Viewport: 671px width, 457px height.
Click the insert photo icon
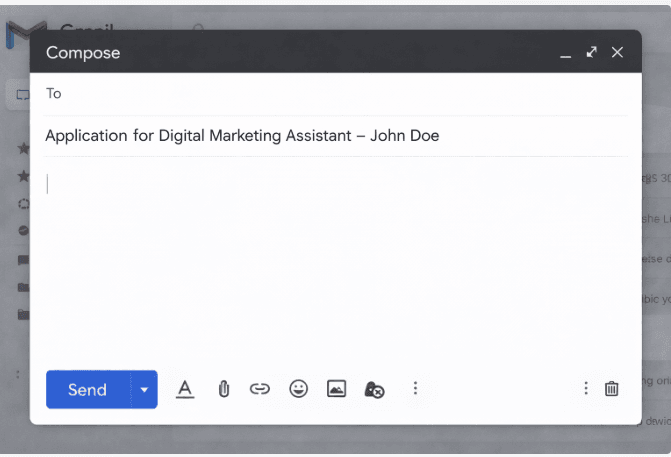coord(336,389)
